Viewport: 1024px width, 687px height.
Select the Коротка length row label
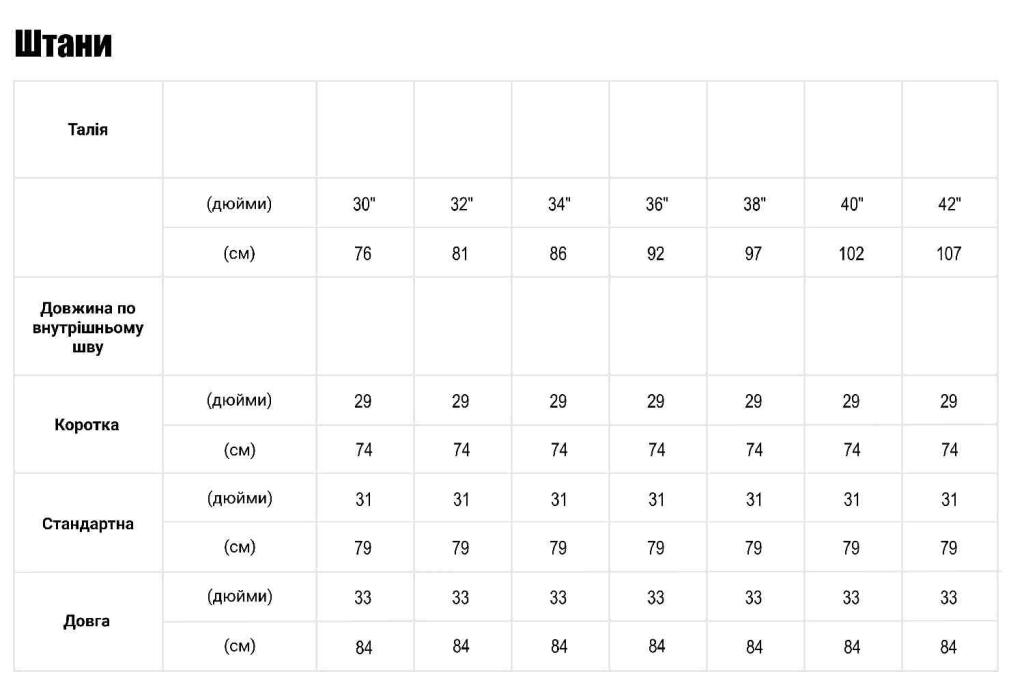click(87, 425)
